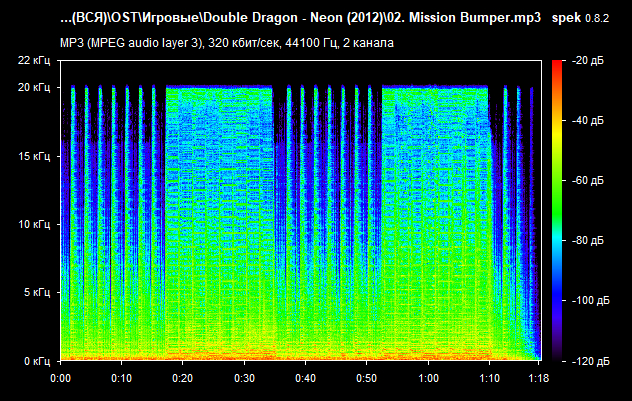Click the MP3 format description line

click(x=227, y=43)
